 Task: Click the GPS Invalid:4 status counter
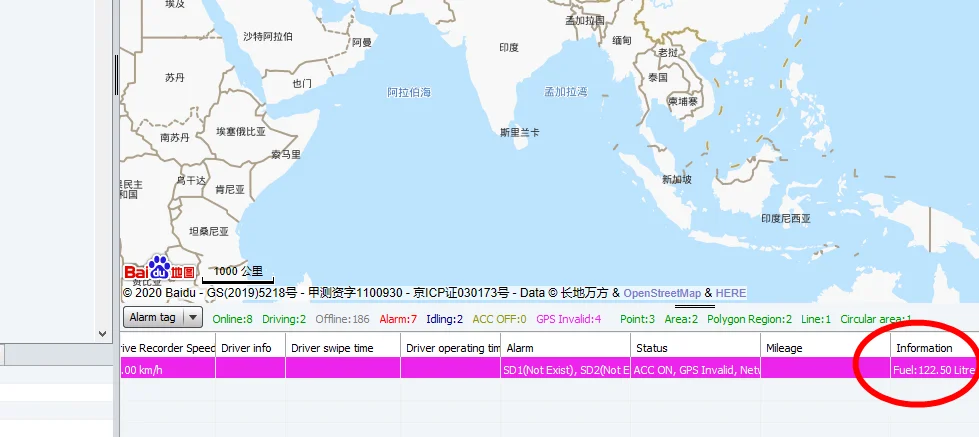[x=569, y=319]
